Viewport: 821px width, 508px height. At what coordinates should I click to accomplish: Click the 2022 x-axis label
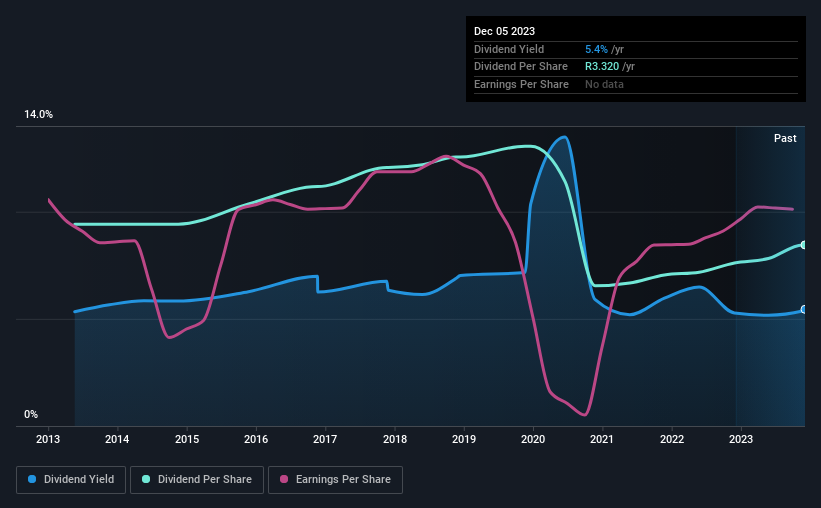point(672,439)
